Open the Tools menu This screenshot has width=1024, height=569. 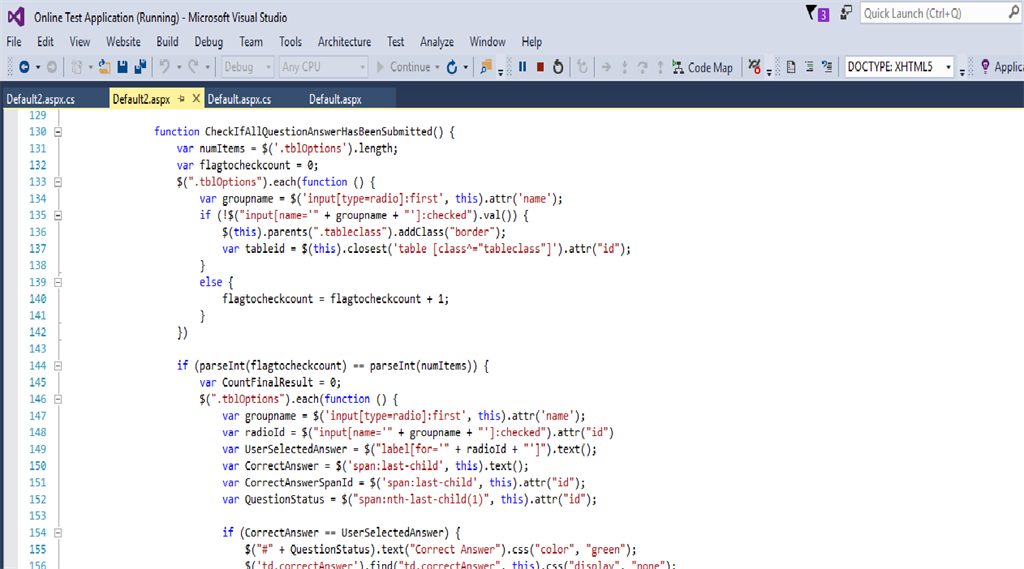pos(290,42)
